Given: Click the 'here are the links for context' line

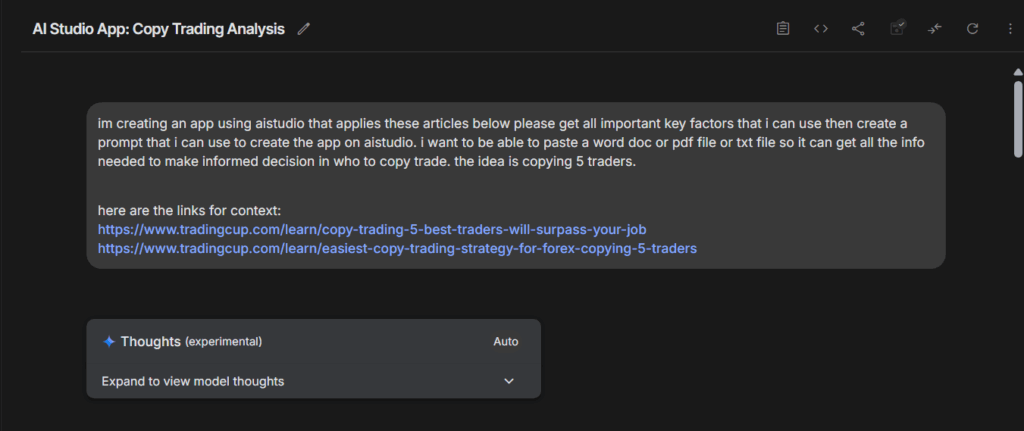Looking at the screenshot, I should [189, 210].
